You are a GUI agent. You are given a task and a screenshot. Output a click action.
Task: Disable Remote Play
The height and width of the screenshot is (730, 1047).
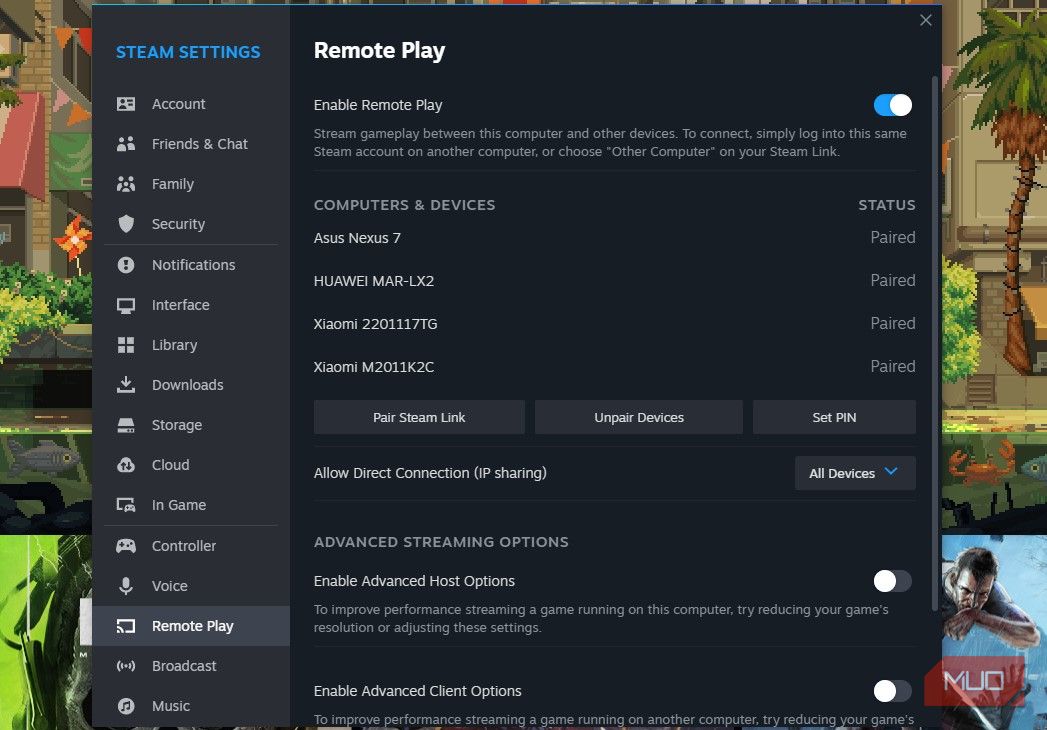(x=891, y=104)
